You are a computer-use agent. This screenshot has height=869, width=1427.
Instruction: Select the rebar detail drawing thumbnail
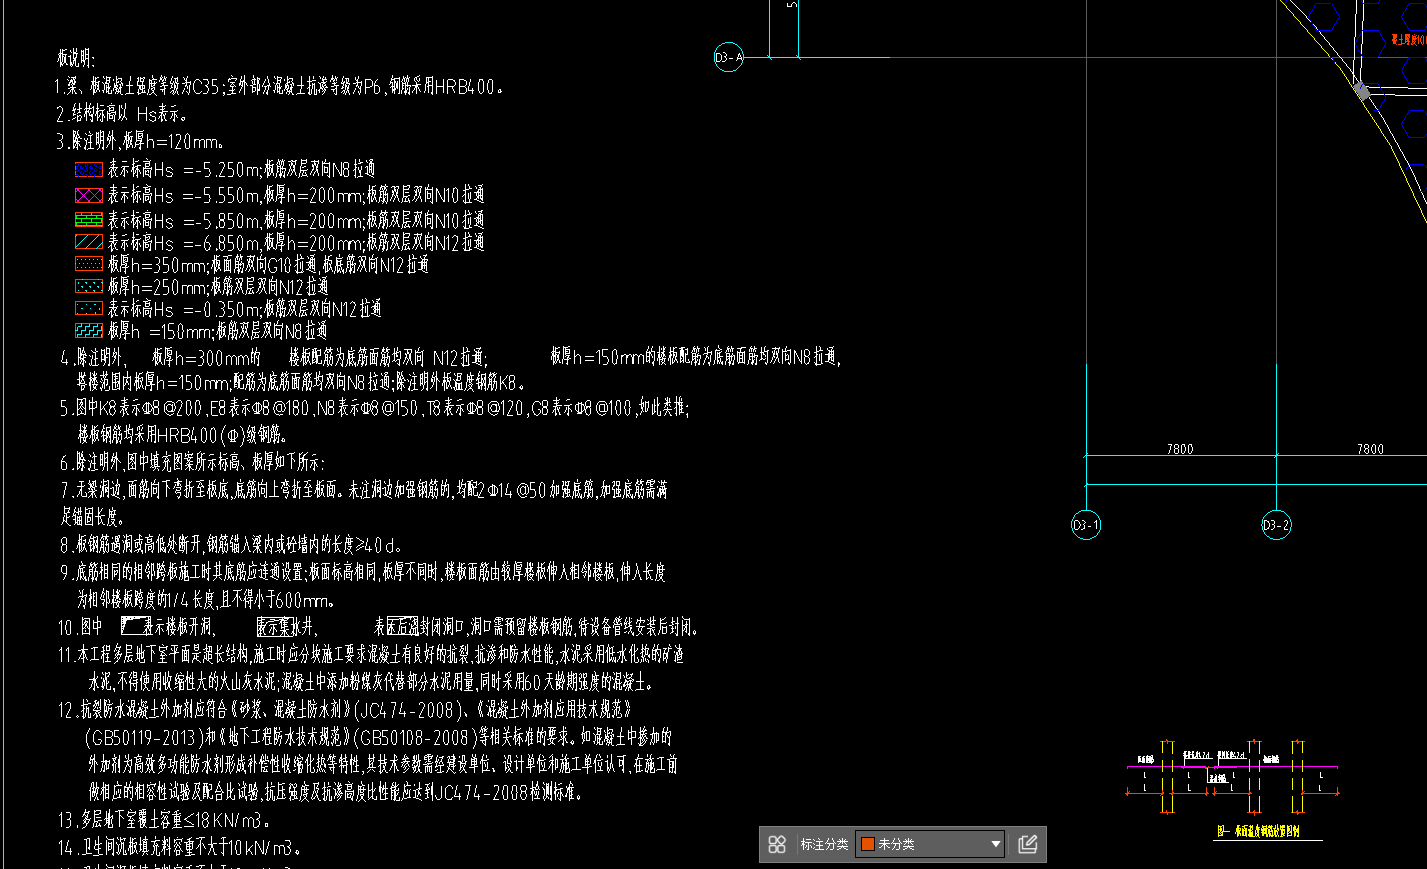[x=1233, y=778]
